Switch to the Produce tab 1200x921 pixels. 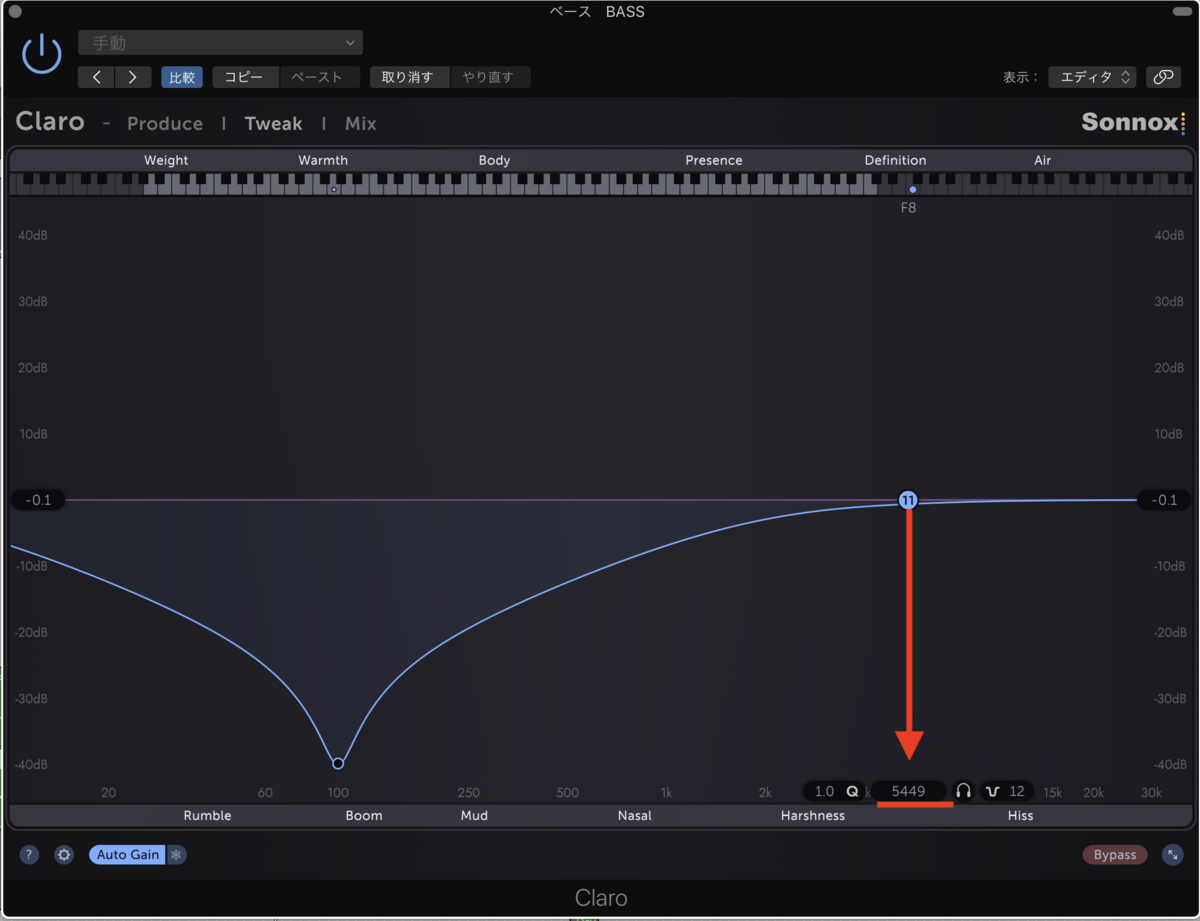tap(165, 123)
